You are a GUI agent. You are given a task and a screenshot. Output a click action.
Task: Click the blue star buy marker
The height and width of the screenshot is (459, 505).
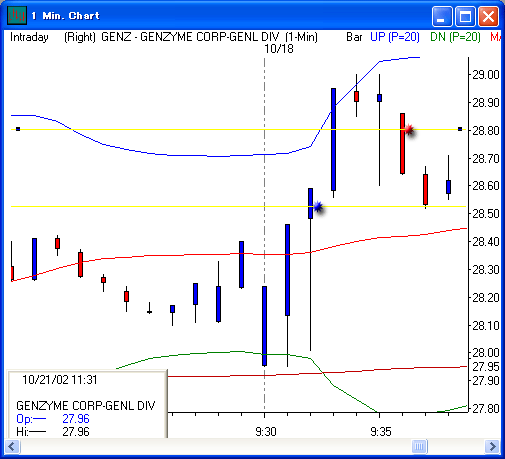point(318,207)
